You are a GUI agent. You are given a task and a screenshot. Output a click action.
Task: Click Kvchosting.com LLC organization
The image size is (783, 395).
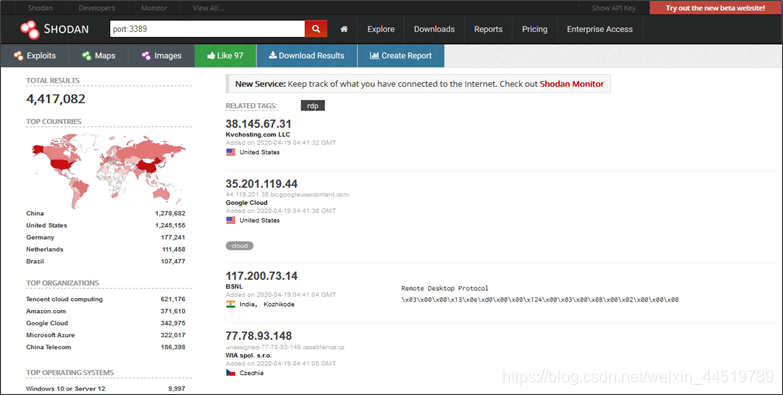pyautogui.click(x=258, y=135)
